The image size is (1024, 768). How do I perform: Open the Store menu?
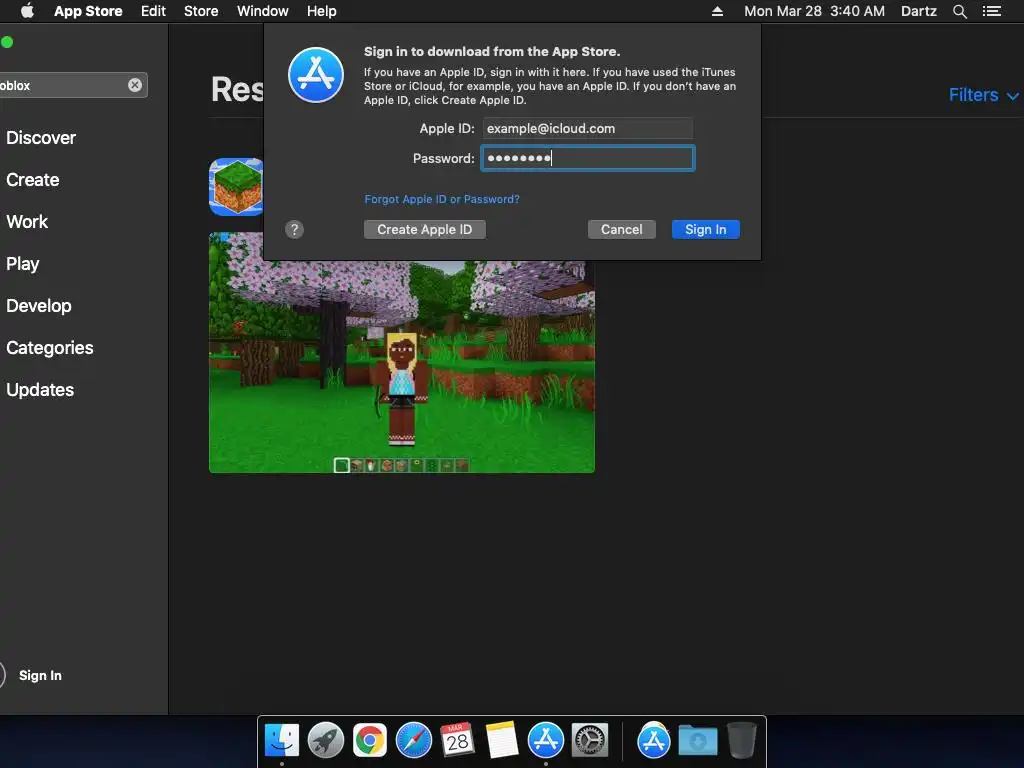pos(201,11)
